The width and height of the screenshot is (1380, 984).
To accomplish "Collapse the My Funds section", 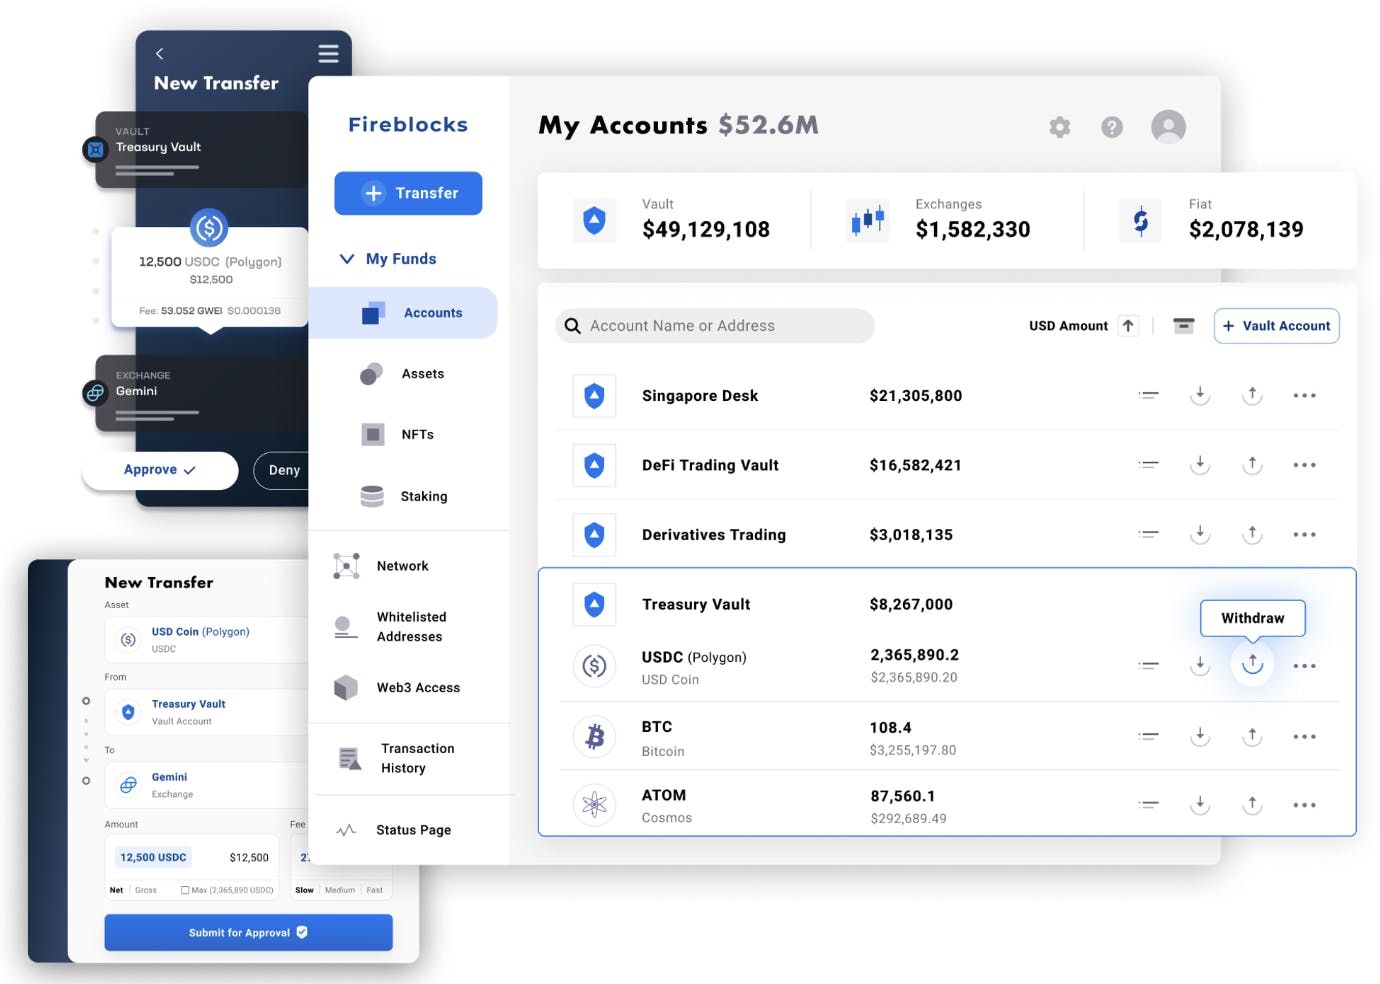I will [x=347, y=259].
